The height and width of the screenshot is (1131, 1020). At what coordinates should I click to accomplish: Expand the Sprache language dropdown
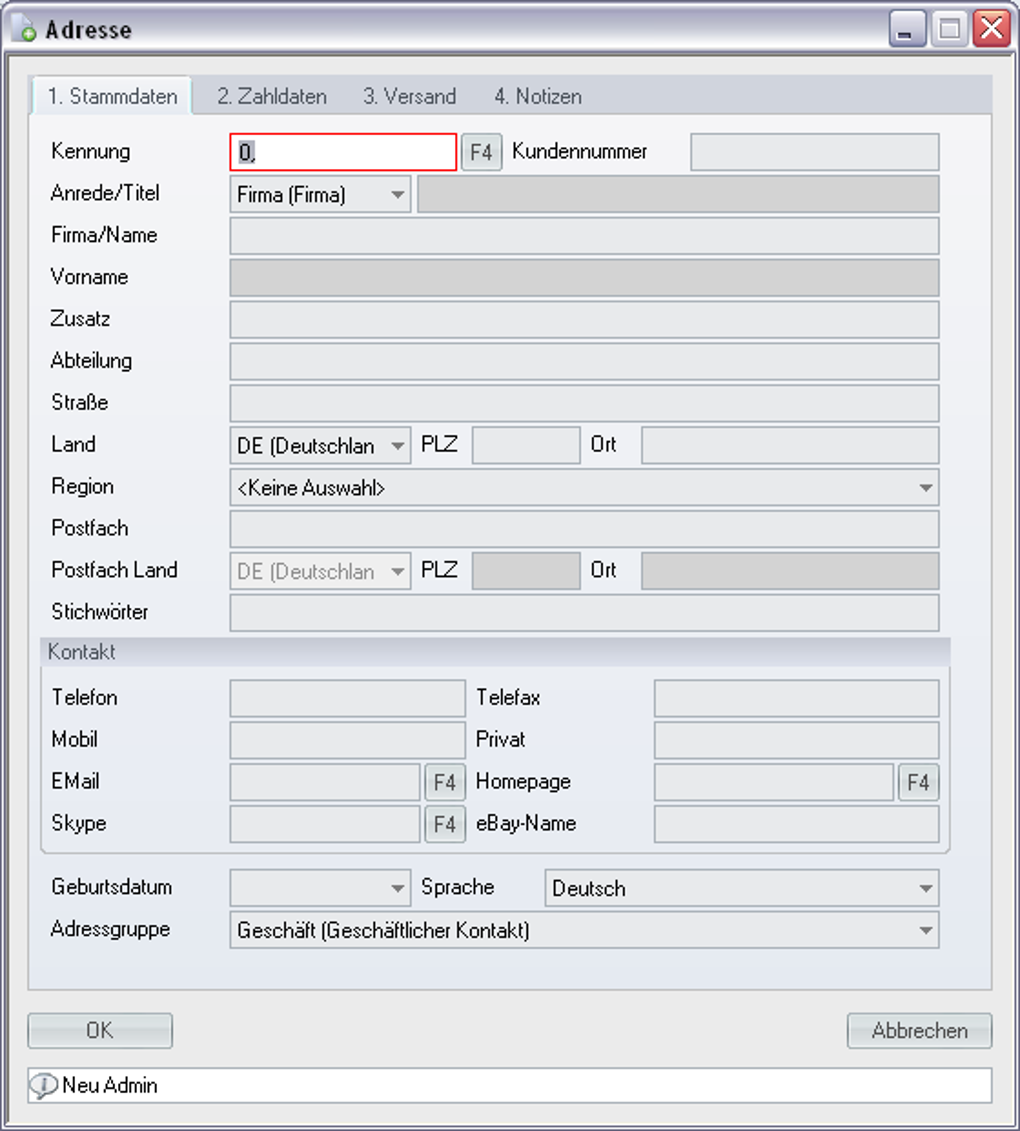(926, 888)
